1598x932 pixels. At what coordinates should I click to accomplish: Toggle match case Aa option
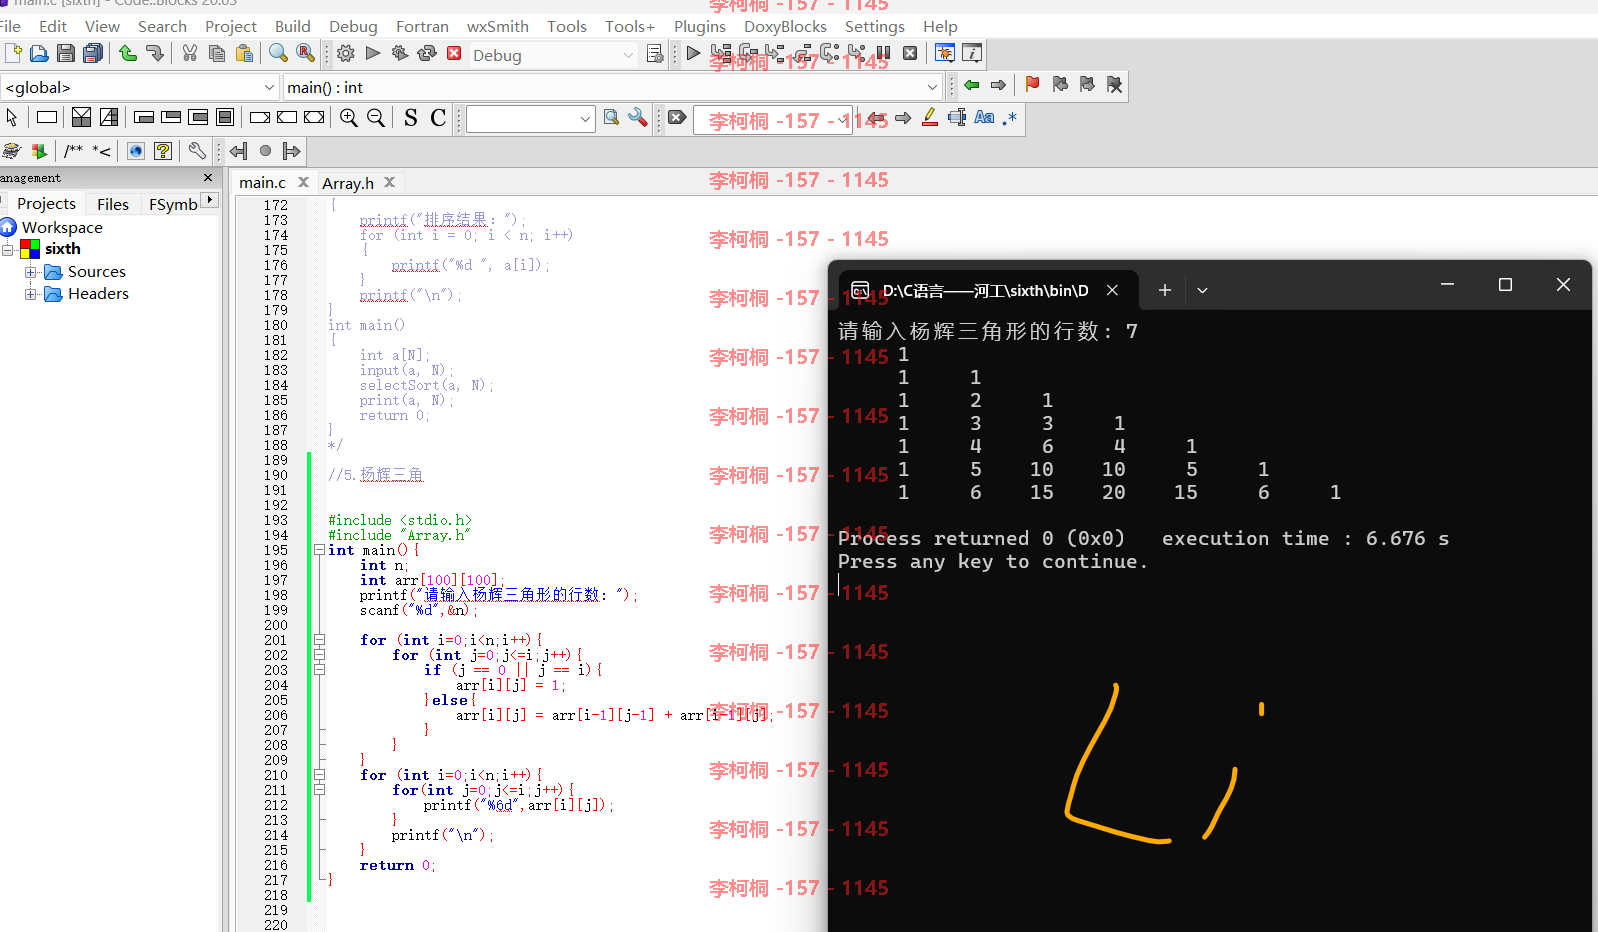(x=984, y=118)
